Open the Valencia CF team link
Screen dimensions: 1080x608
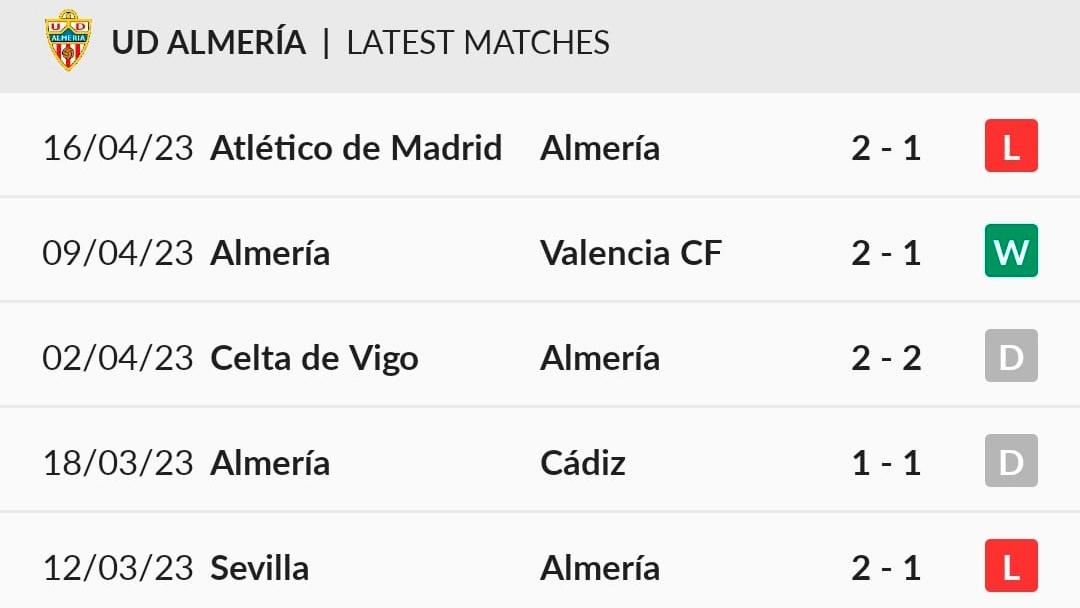point(631,253)
